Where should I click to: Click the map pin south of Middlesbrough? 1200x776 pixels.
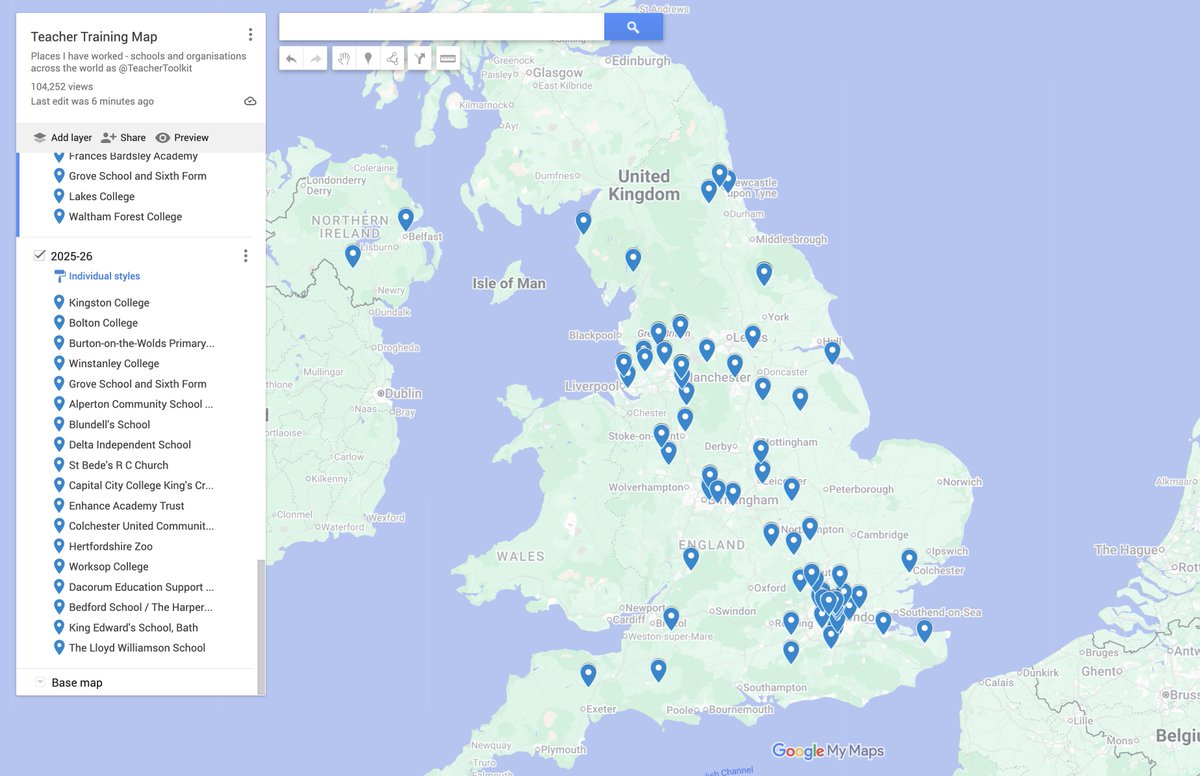coord(764,273)
